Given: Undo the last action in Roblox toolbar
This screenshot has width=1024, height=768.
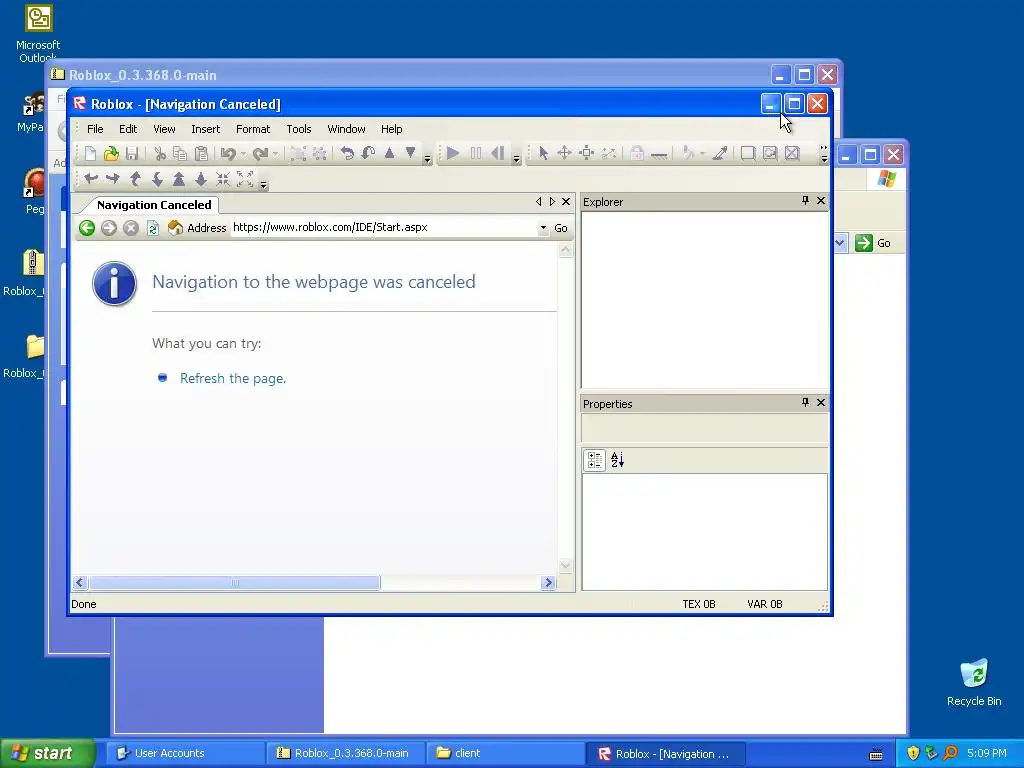Looking at the screenshot, I should (x=228, y=153).
